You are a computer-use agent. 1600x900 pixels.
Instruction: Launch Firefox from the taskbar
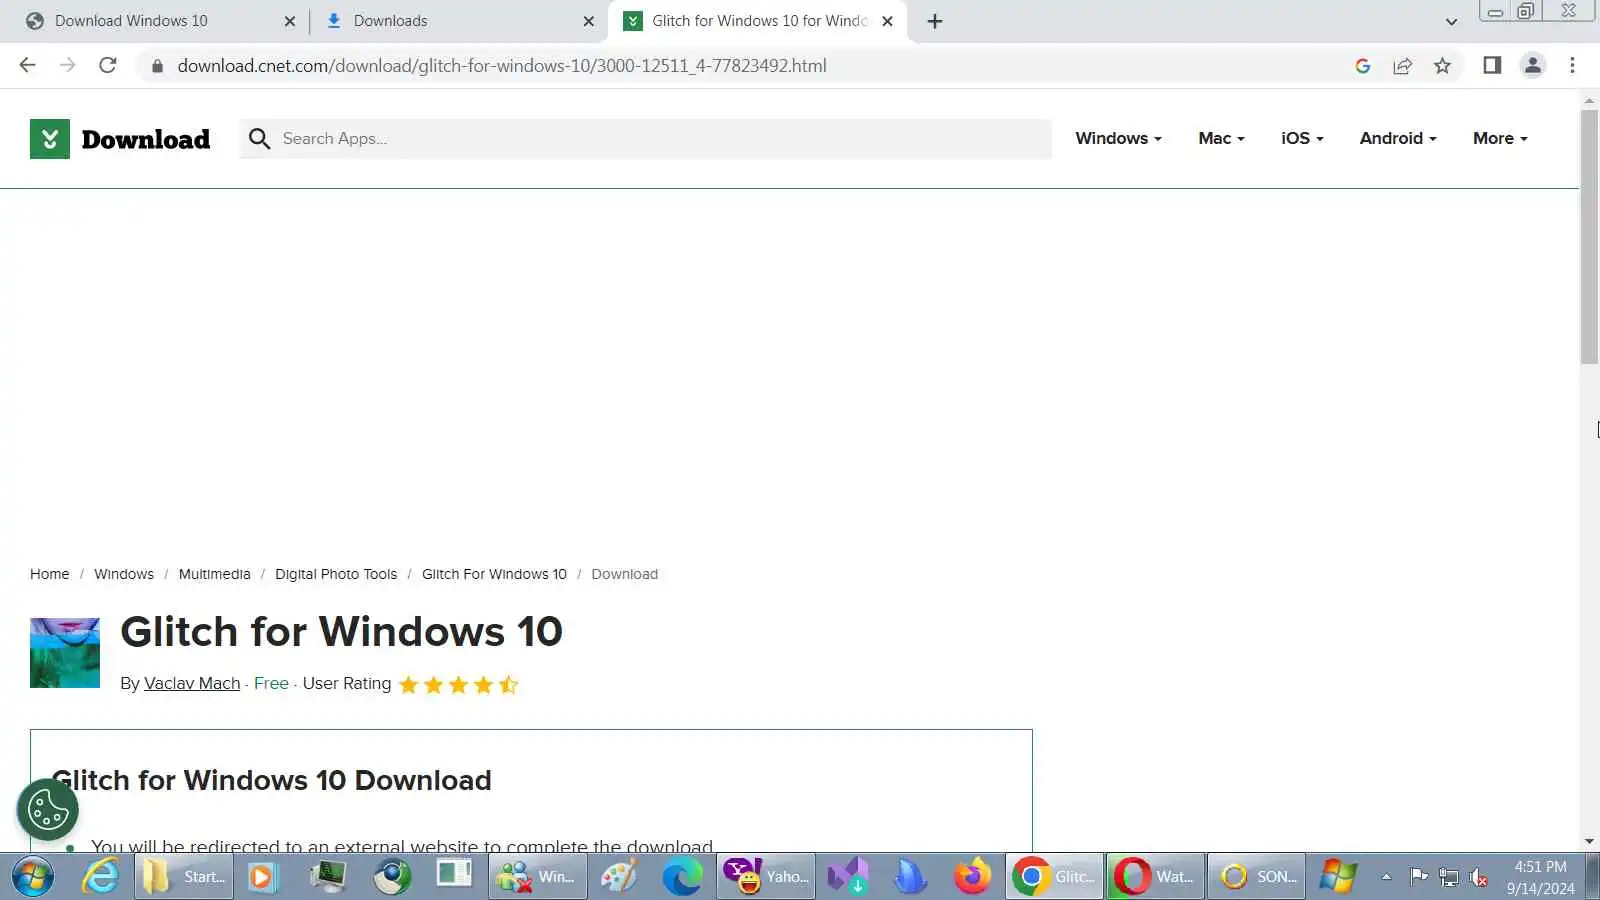click(x=972, y=877)
